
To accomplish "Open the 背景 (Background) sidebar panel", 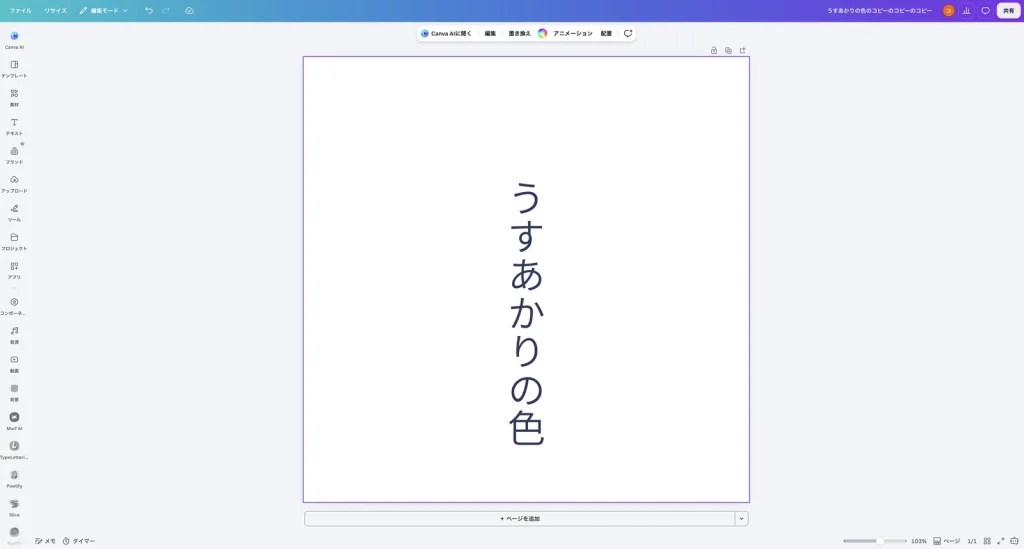I will click(x=14, y=392).
